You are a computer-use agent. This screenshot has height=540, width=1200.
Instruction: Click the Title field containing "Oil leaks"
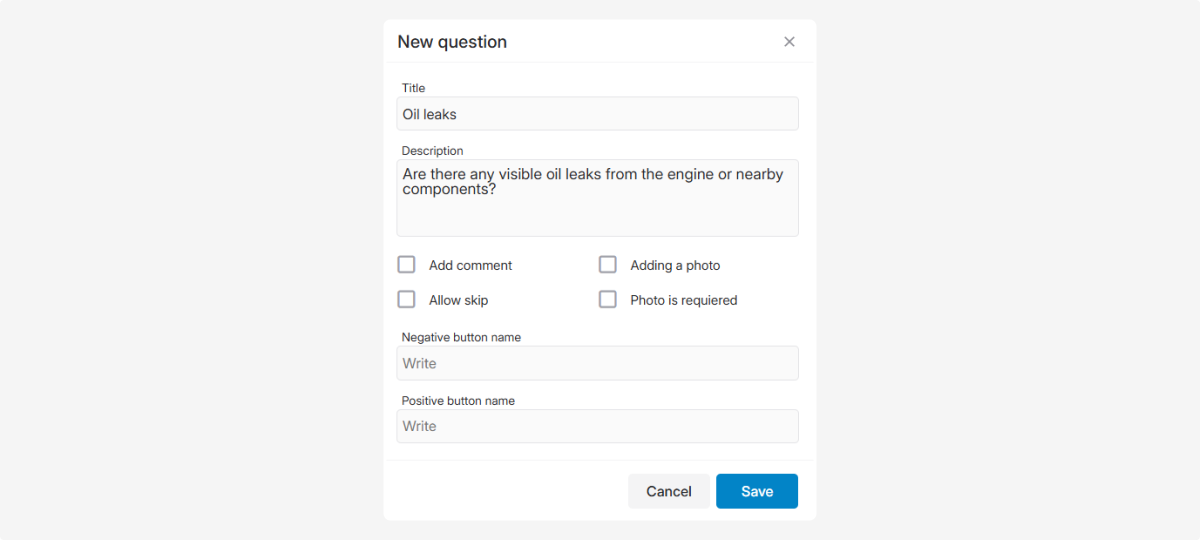point(597,114)
